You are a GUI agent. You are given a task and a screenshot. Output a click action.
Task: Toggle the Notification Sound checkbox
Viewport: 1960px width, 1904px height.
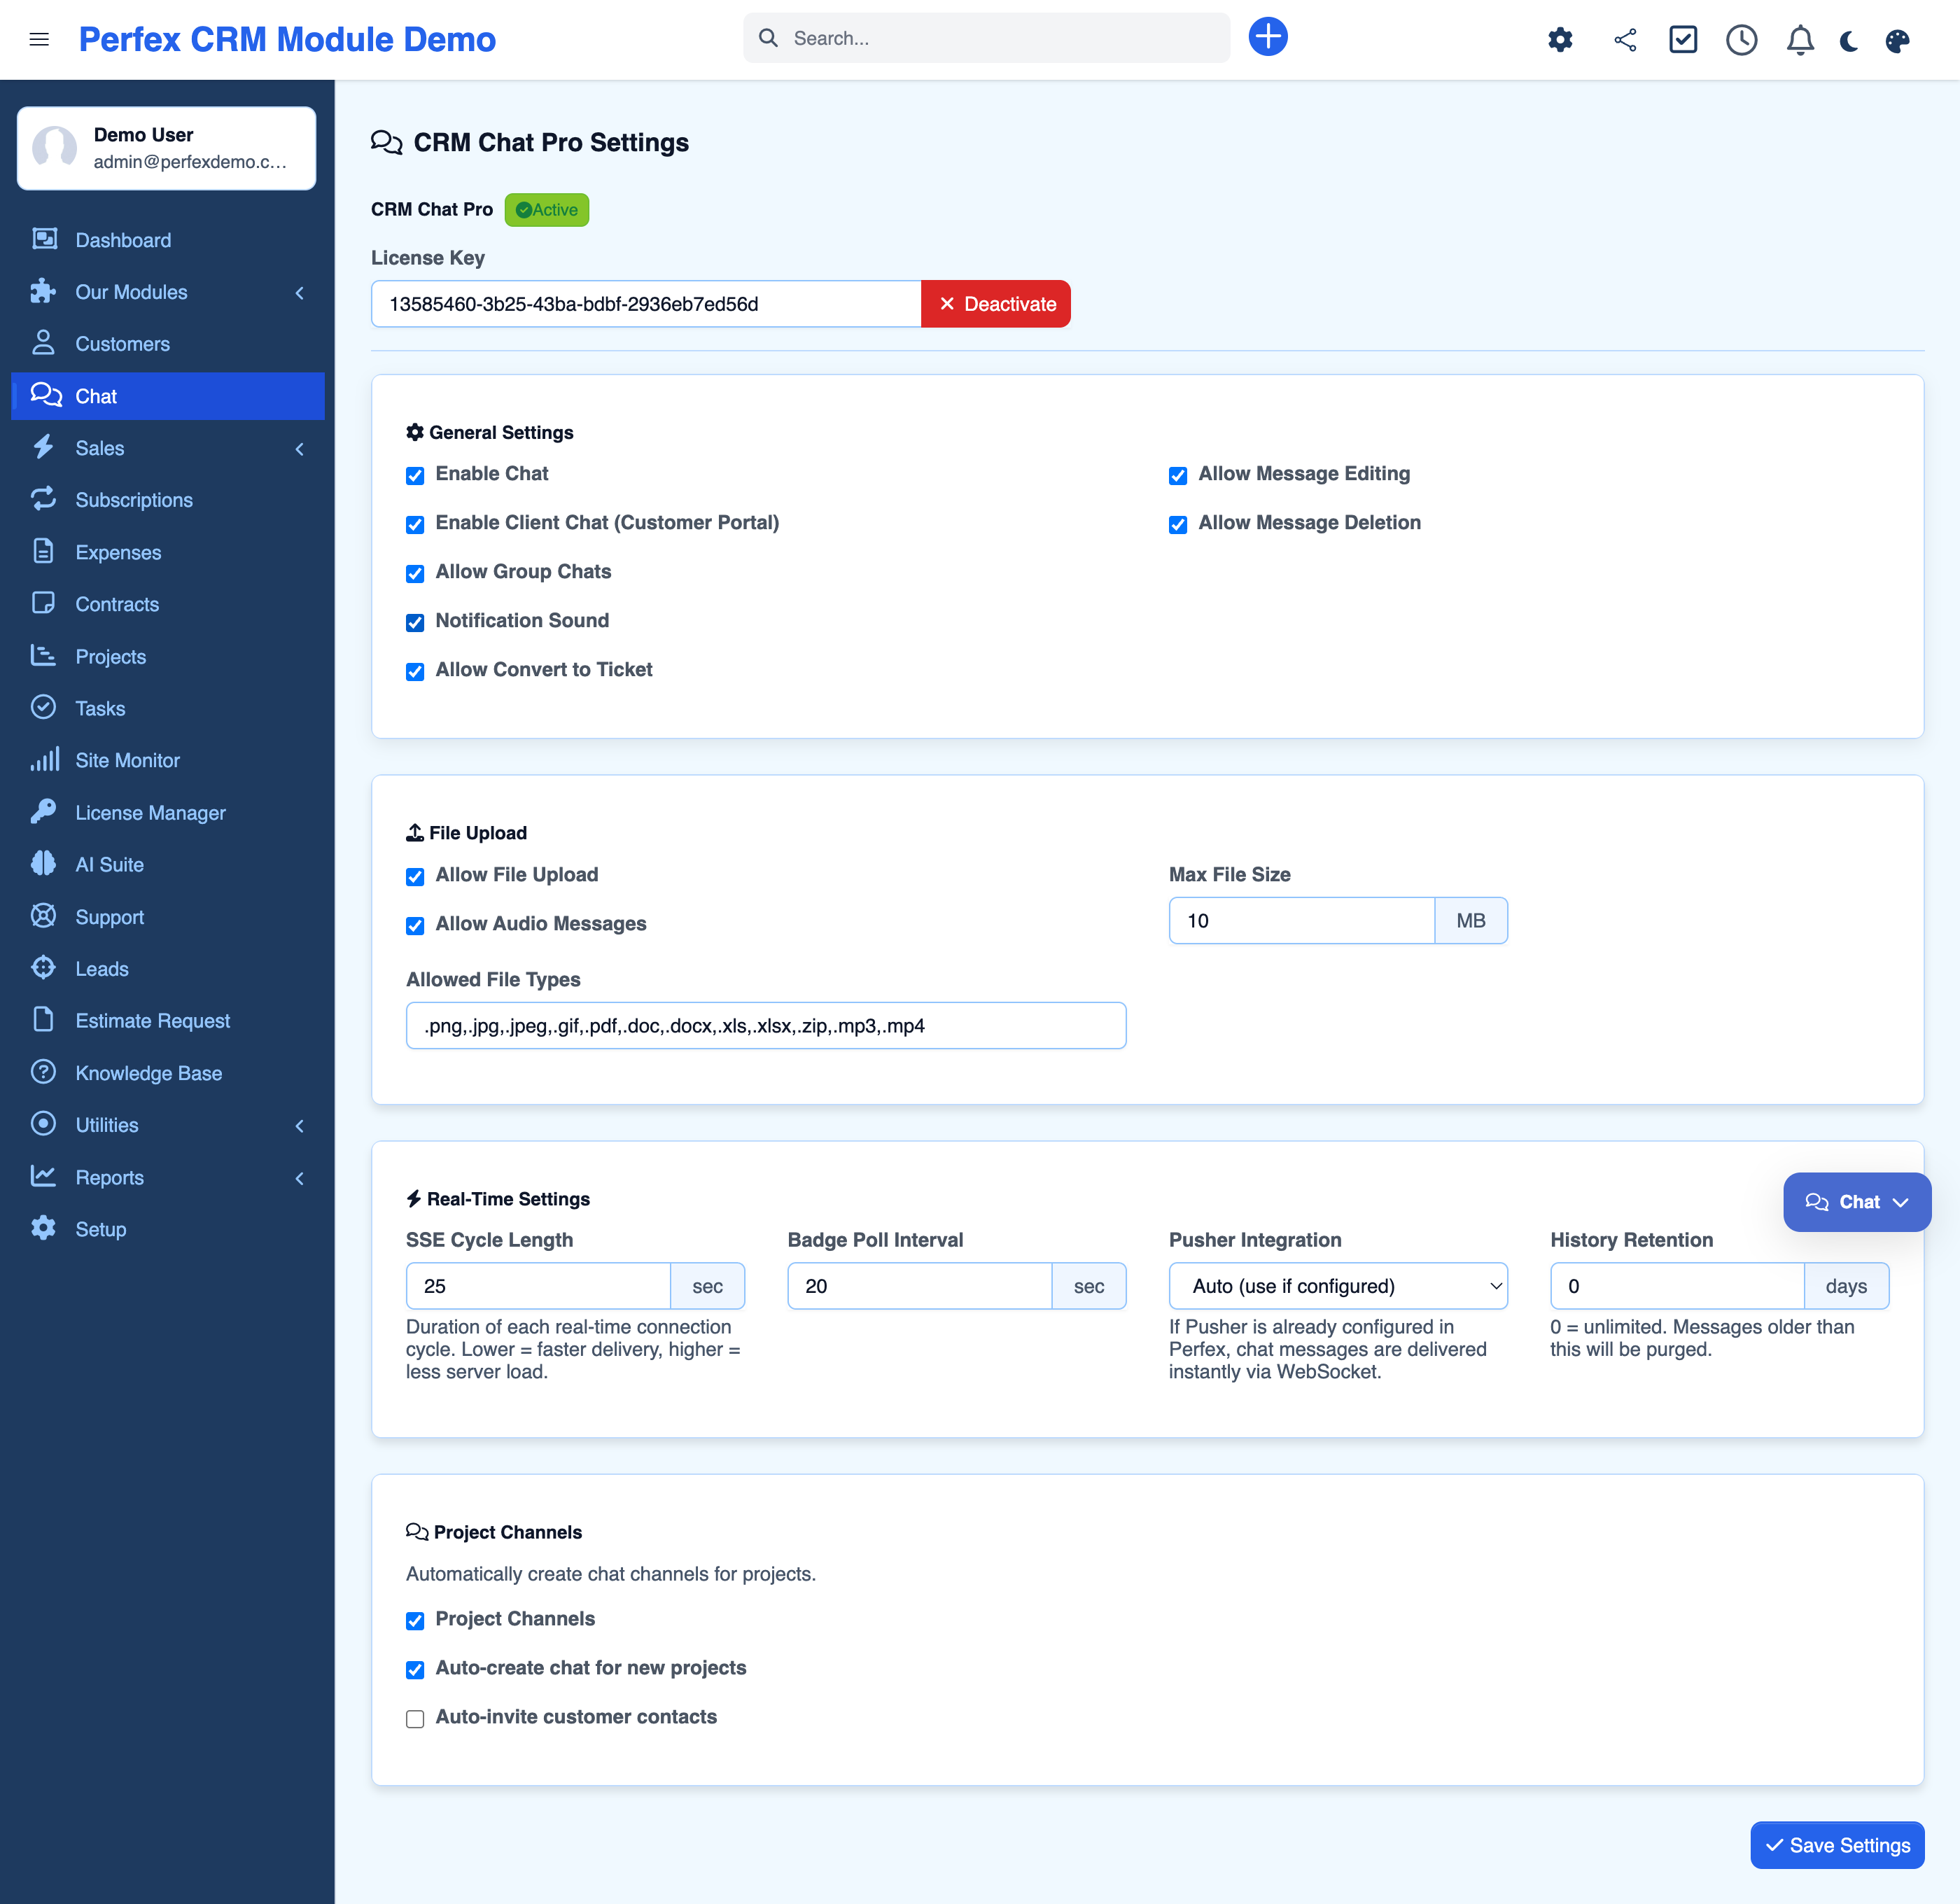415,622
